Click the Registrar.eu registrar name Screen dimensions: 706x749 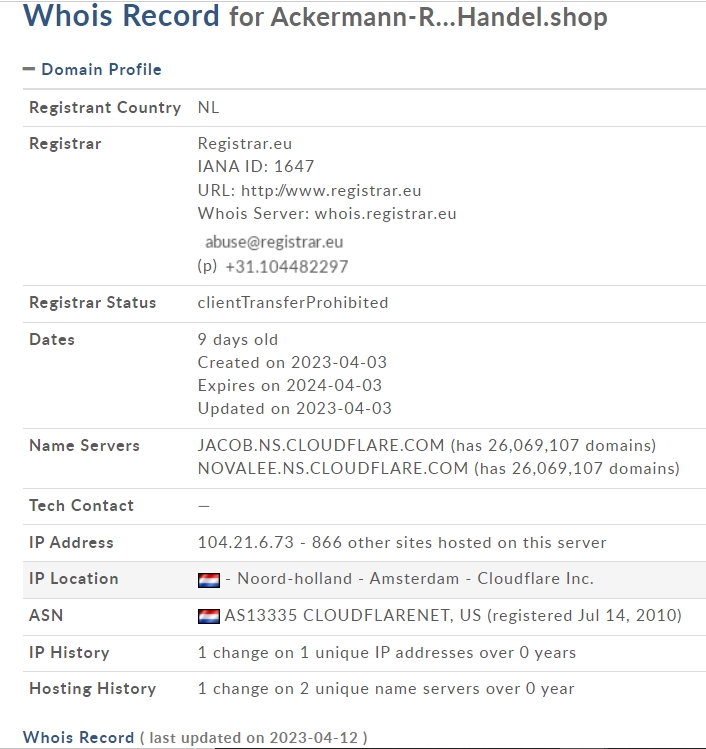pos(245,143)
